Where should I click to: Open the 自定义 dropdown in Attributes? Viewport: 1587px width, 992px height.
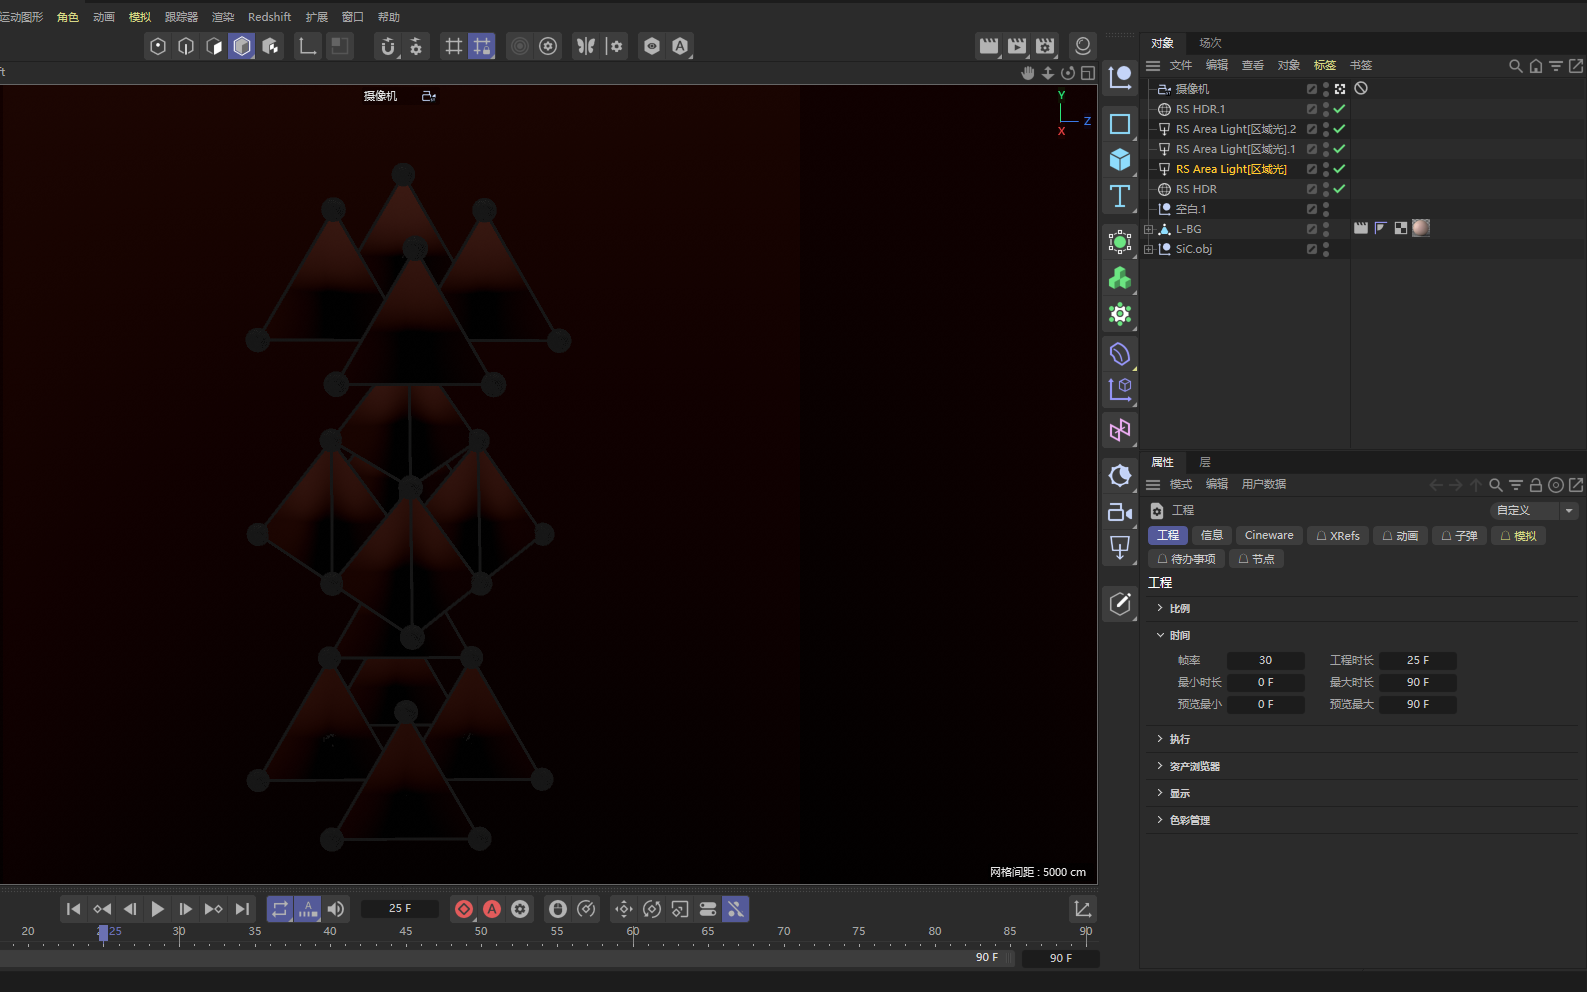pyautogui.click(x=1534, y=510)
